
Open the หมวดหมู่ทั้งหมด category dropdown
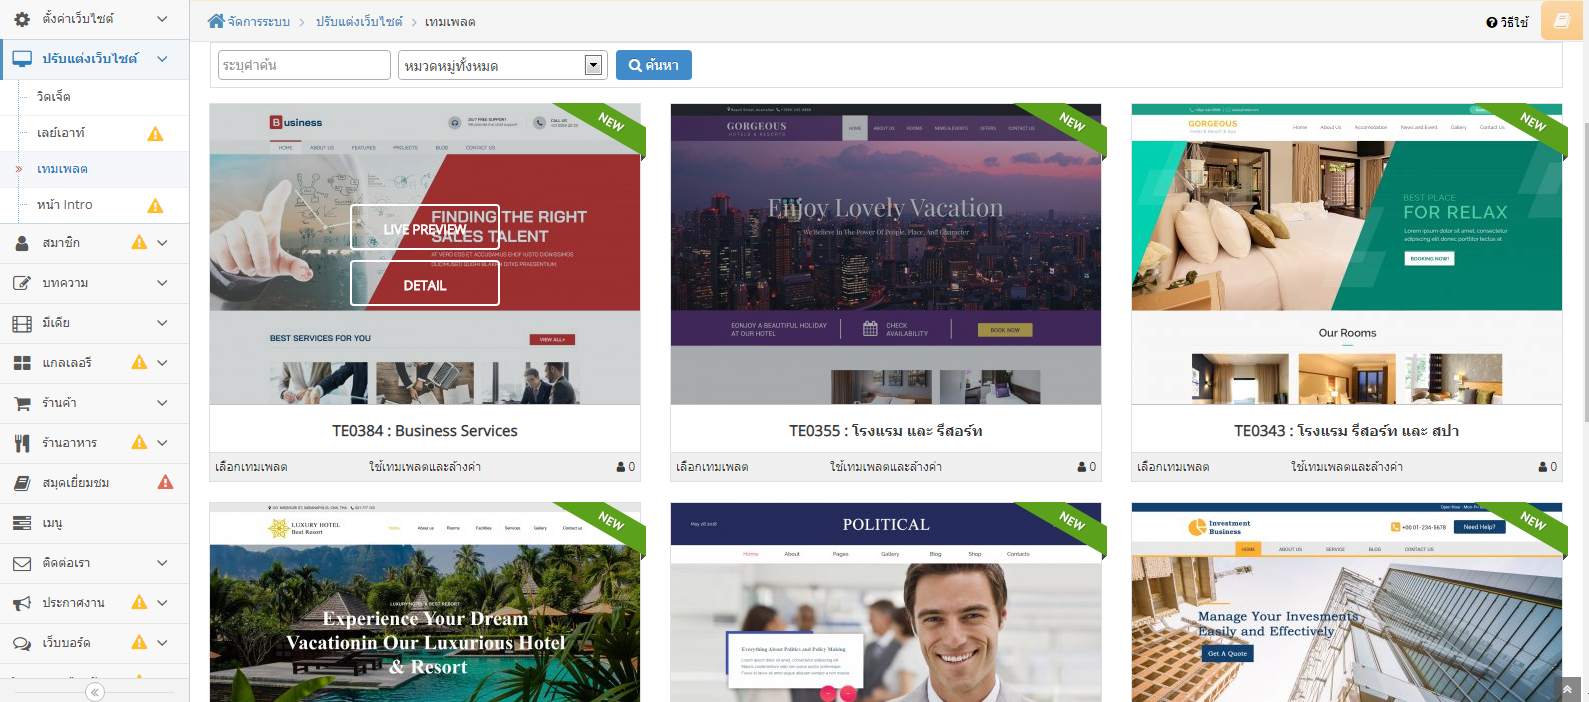click(x=502, y=65)
